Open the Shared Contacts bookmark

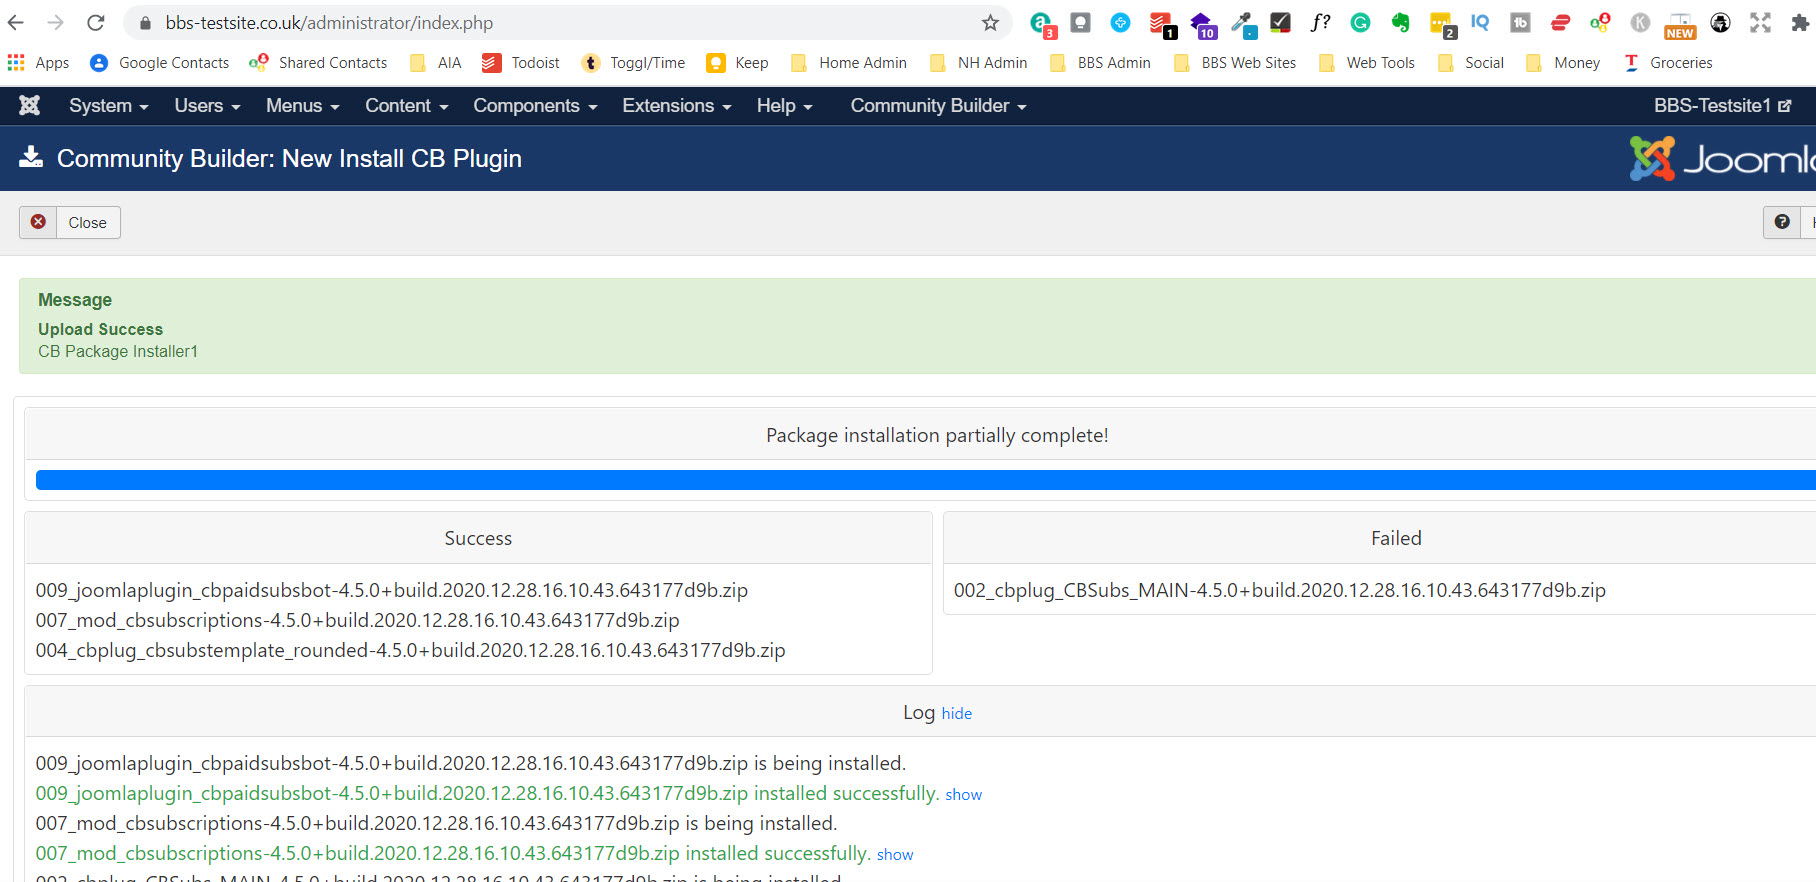coord(318,62)
